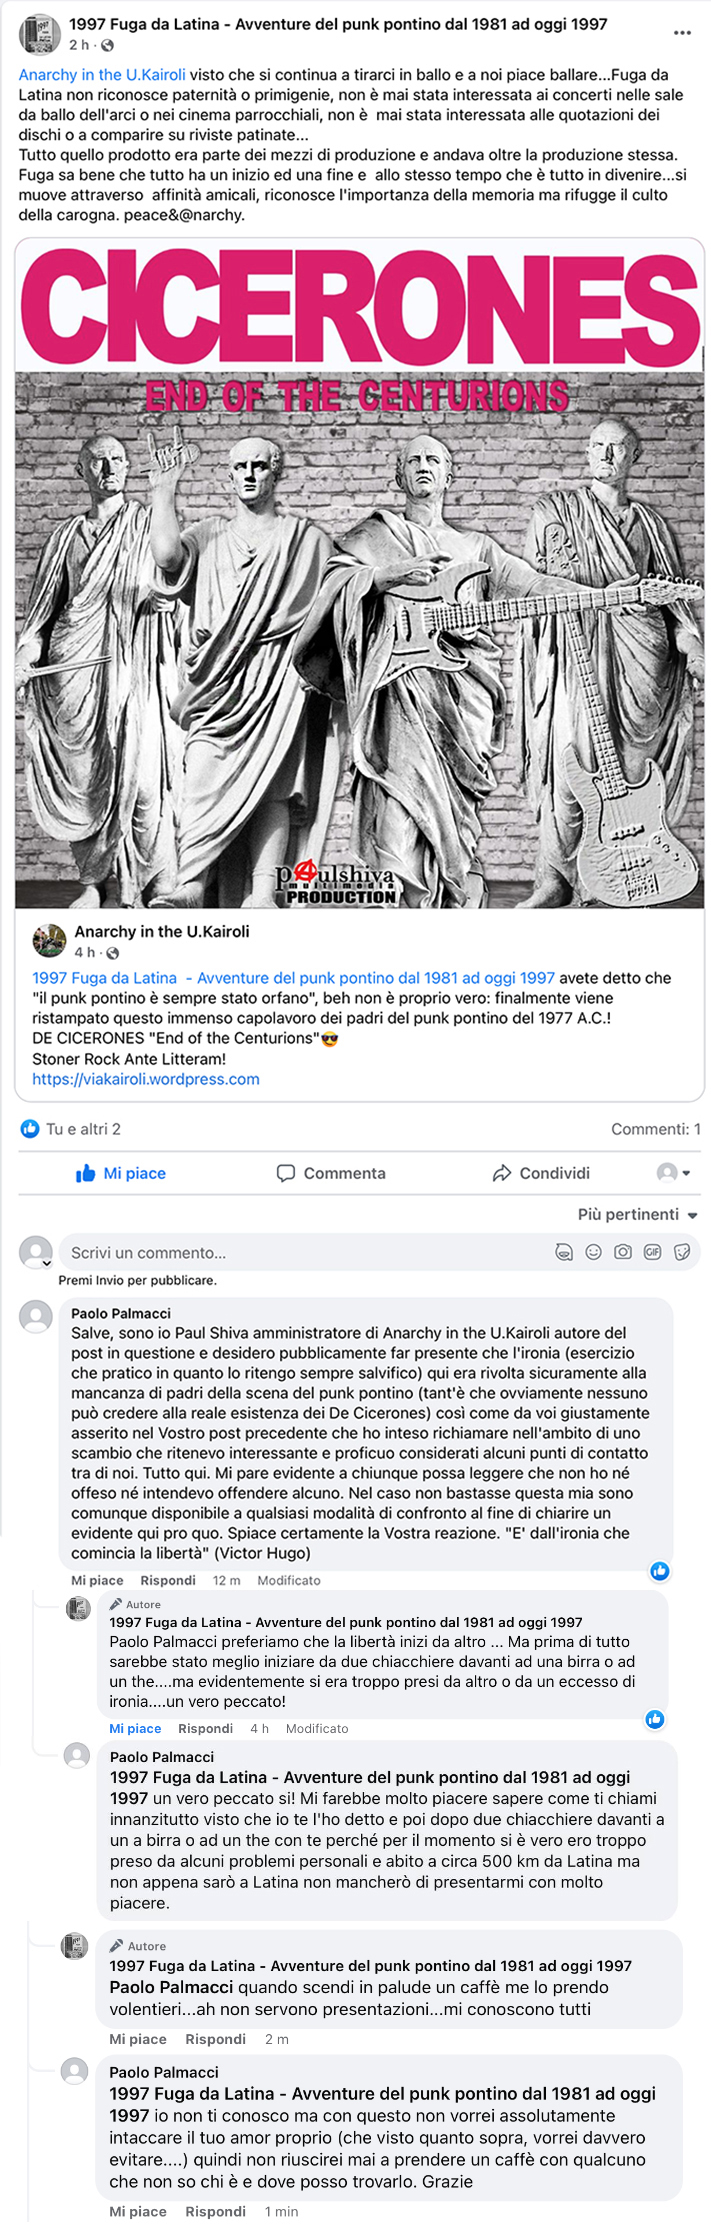Expand the Più pertinenti comment sorting dropdown
Viewport: 711px width, 2225px height.
pos(638,1214)
